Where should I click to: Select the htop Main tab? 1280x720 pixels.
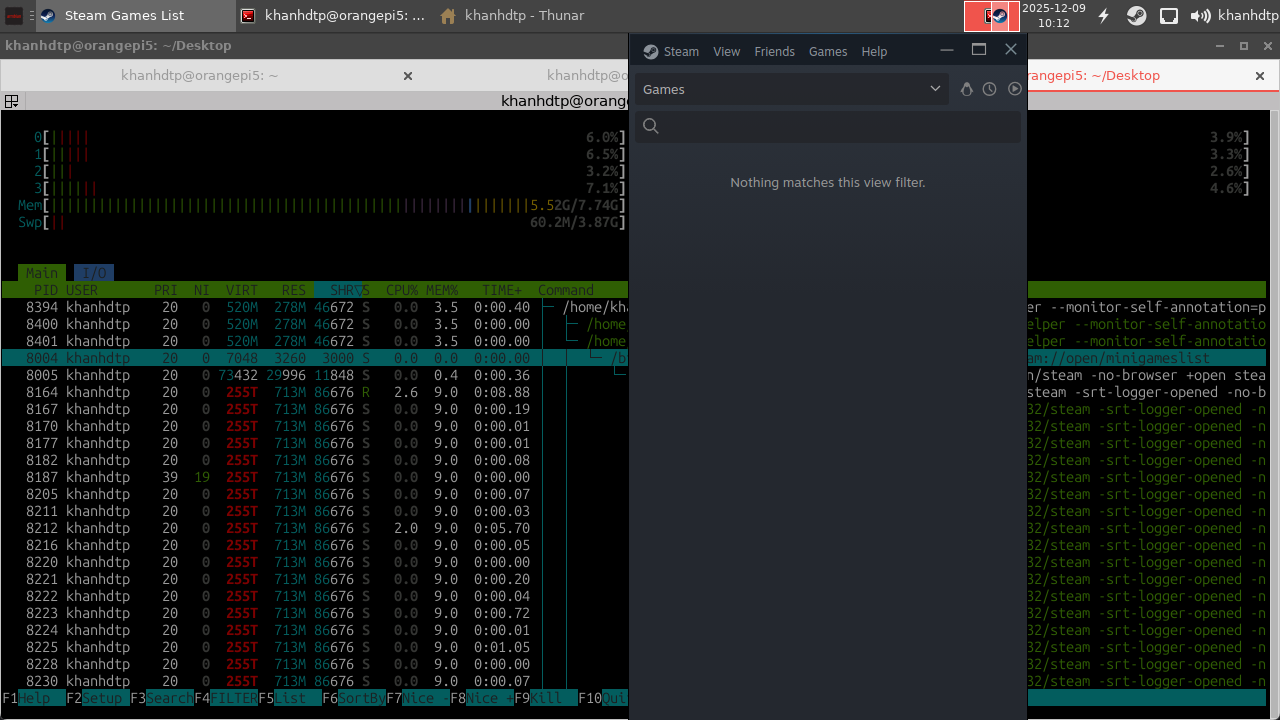click(42, 273)
